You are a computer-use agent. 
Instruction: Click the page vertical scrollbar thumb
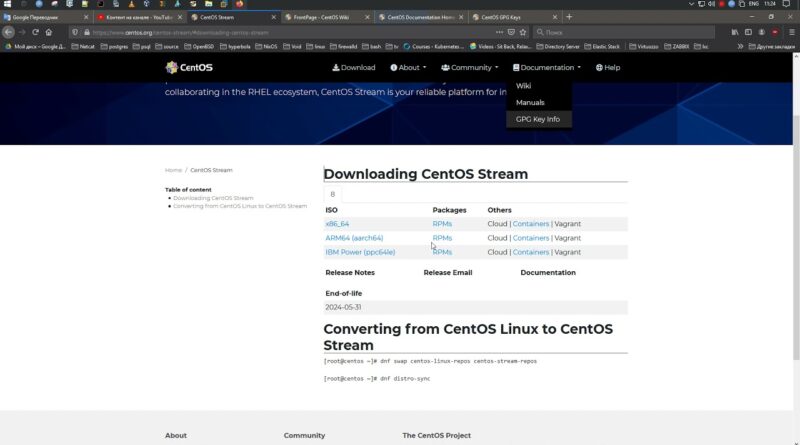[796, 237]
